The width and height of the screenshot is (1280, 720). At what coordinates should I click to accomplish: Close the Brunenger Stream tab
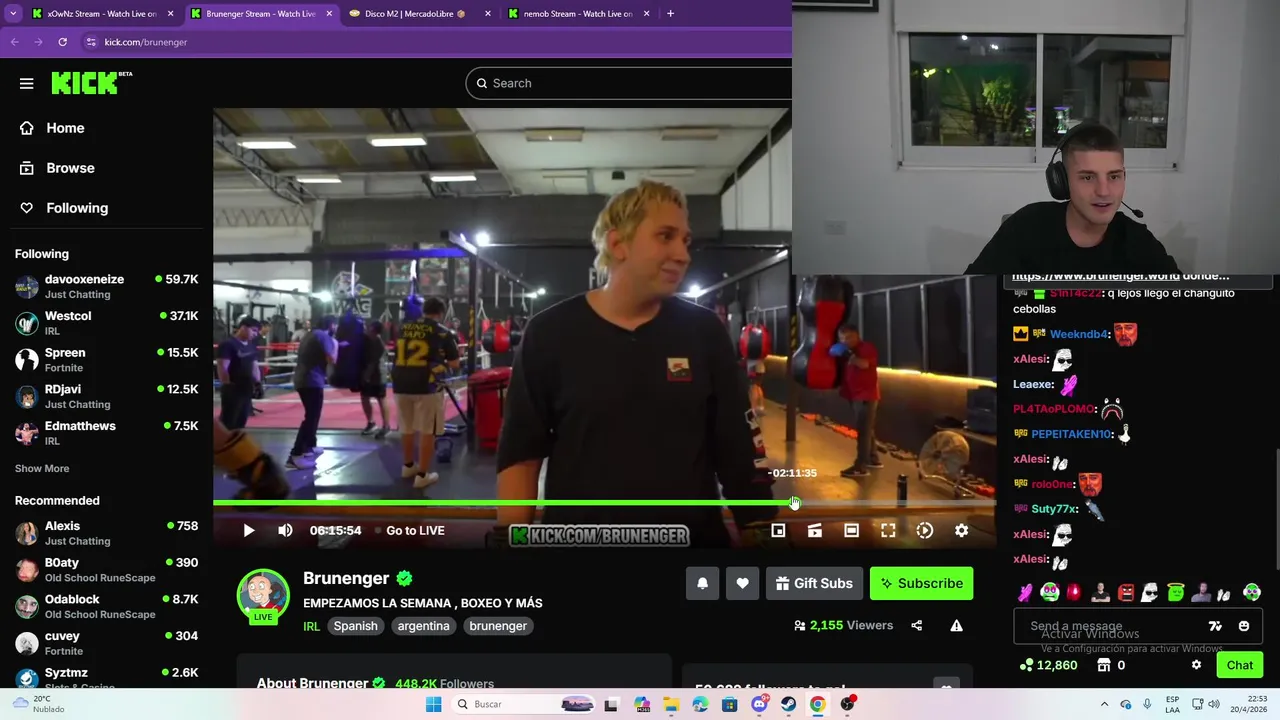[x=329, y=14]
